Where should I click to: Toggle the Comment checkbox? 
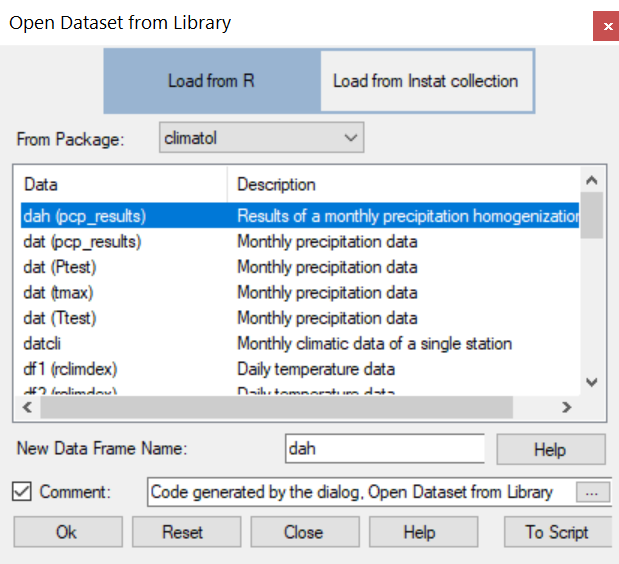click(x=22, y=492)
